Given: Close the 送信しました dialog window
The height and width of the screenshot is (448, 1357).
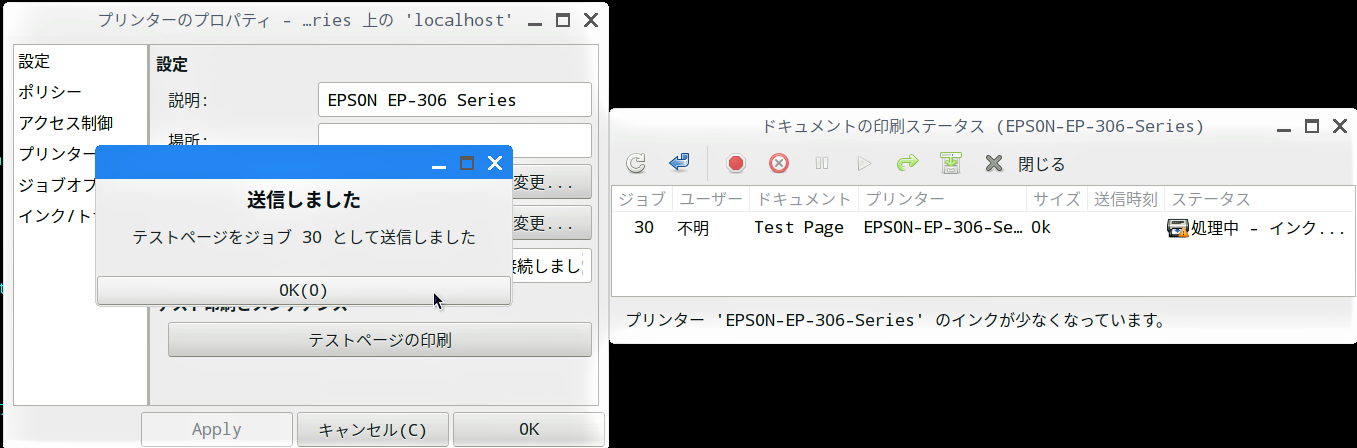Looking at the screenshot, I should coord(494,163).
